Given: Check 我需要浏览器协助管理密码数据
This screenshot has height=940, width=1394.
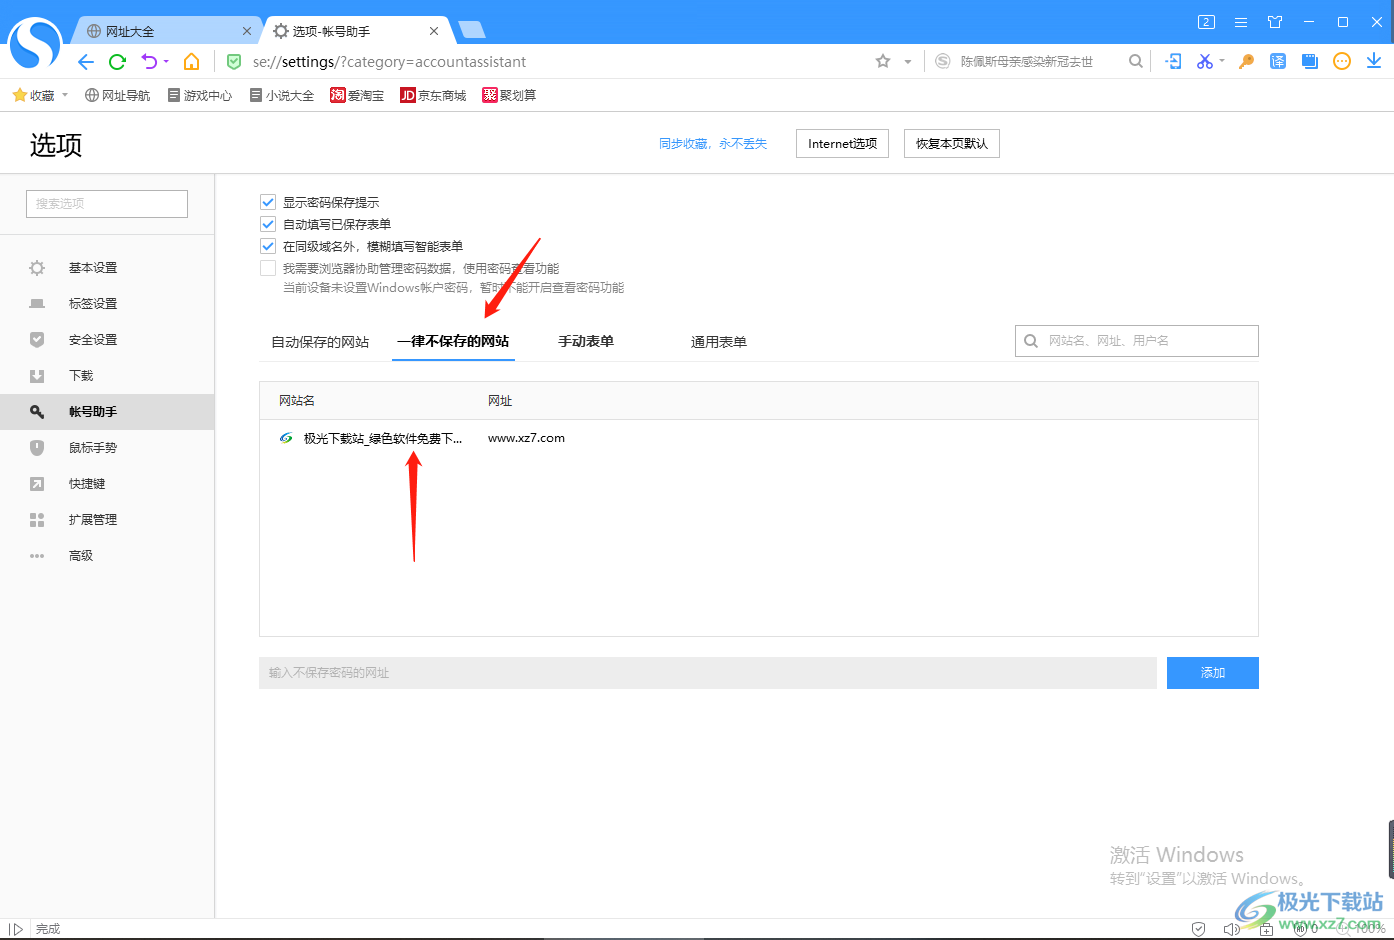Looking at the screenshot, I should (x=268, y=268).
